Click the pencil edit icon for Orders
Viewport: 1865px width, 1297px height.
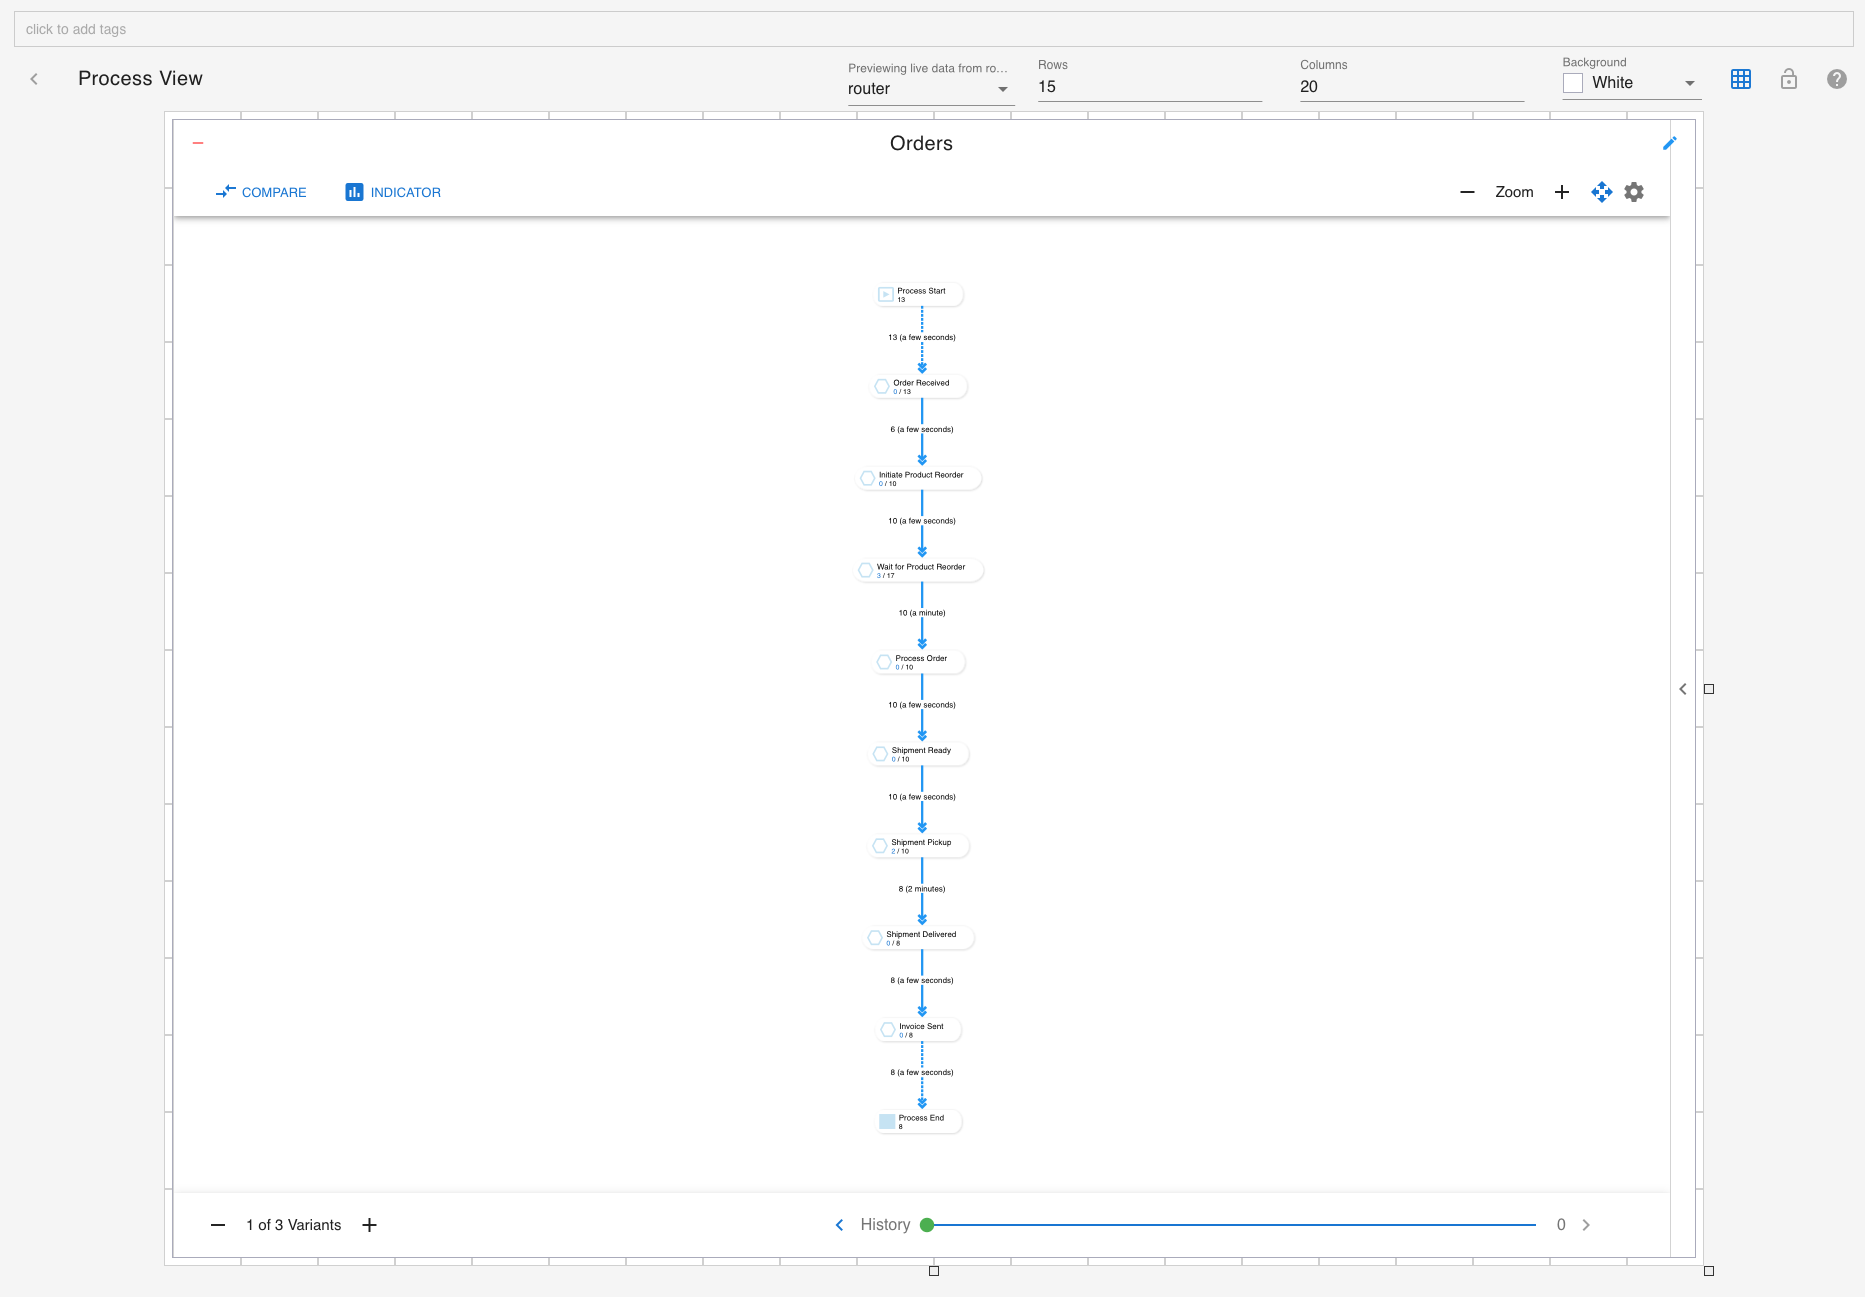tap(1669, 143)
